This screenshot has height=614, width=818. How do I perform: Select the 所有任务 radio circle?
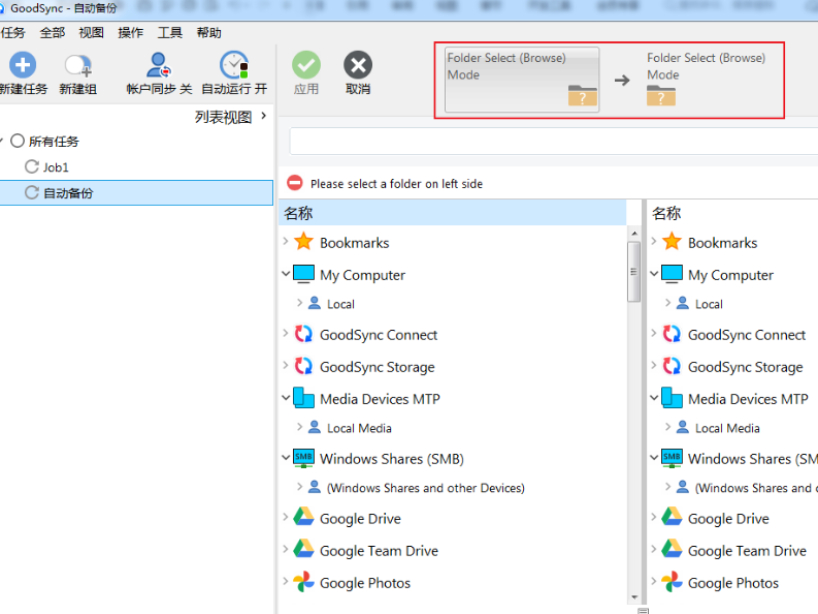coord(18,141)
